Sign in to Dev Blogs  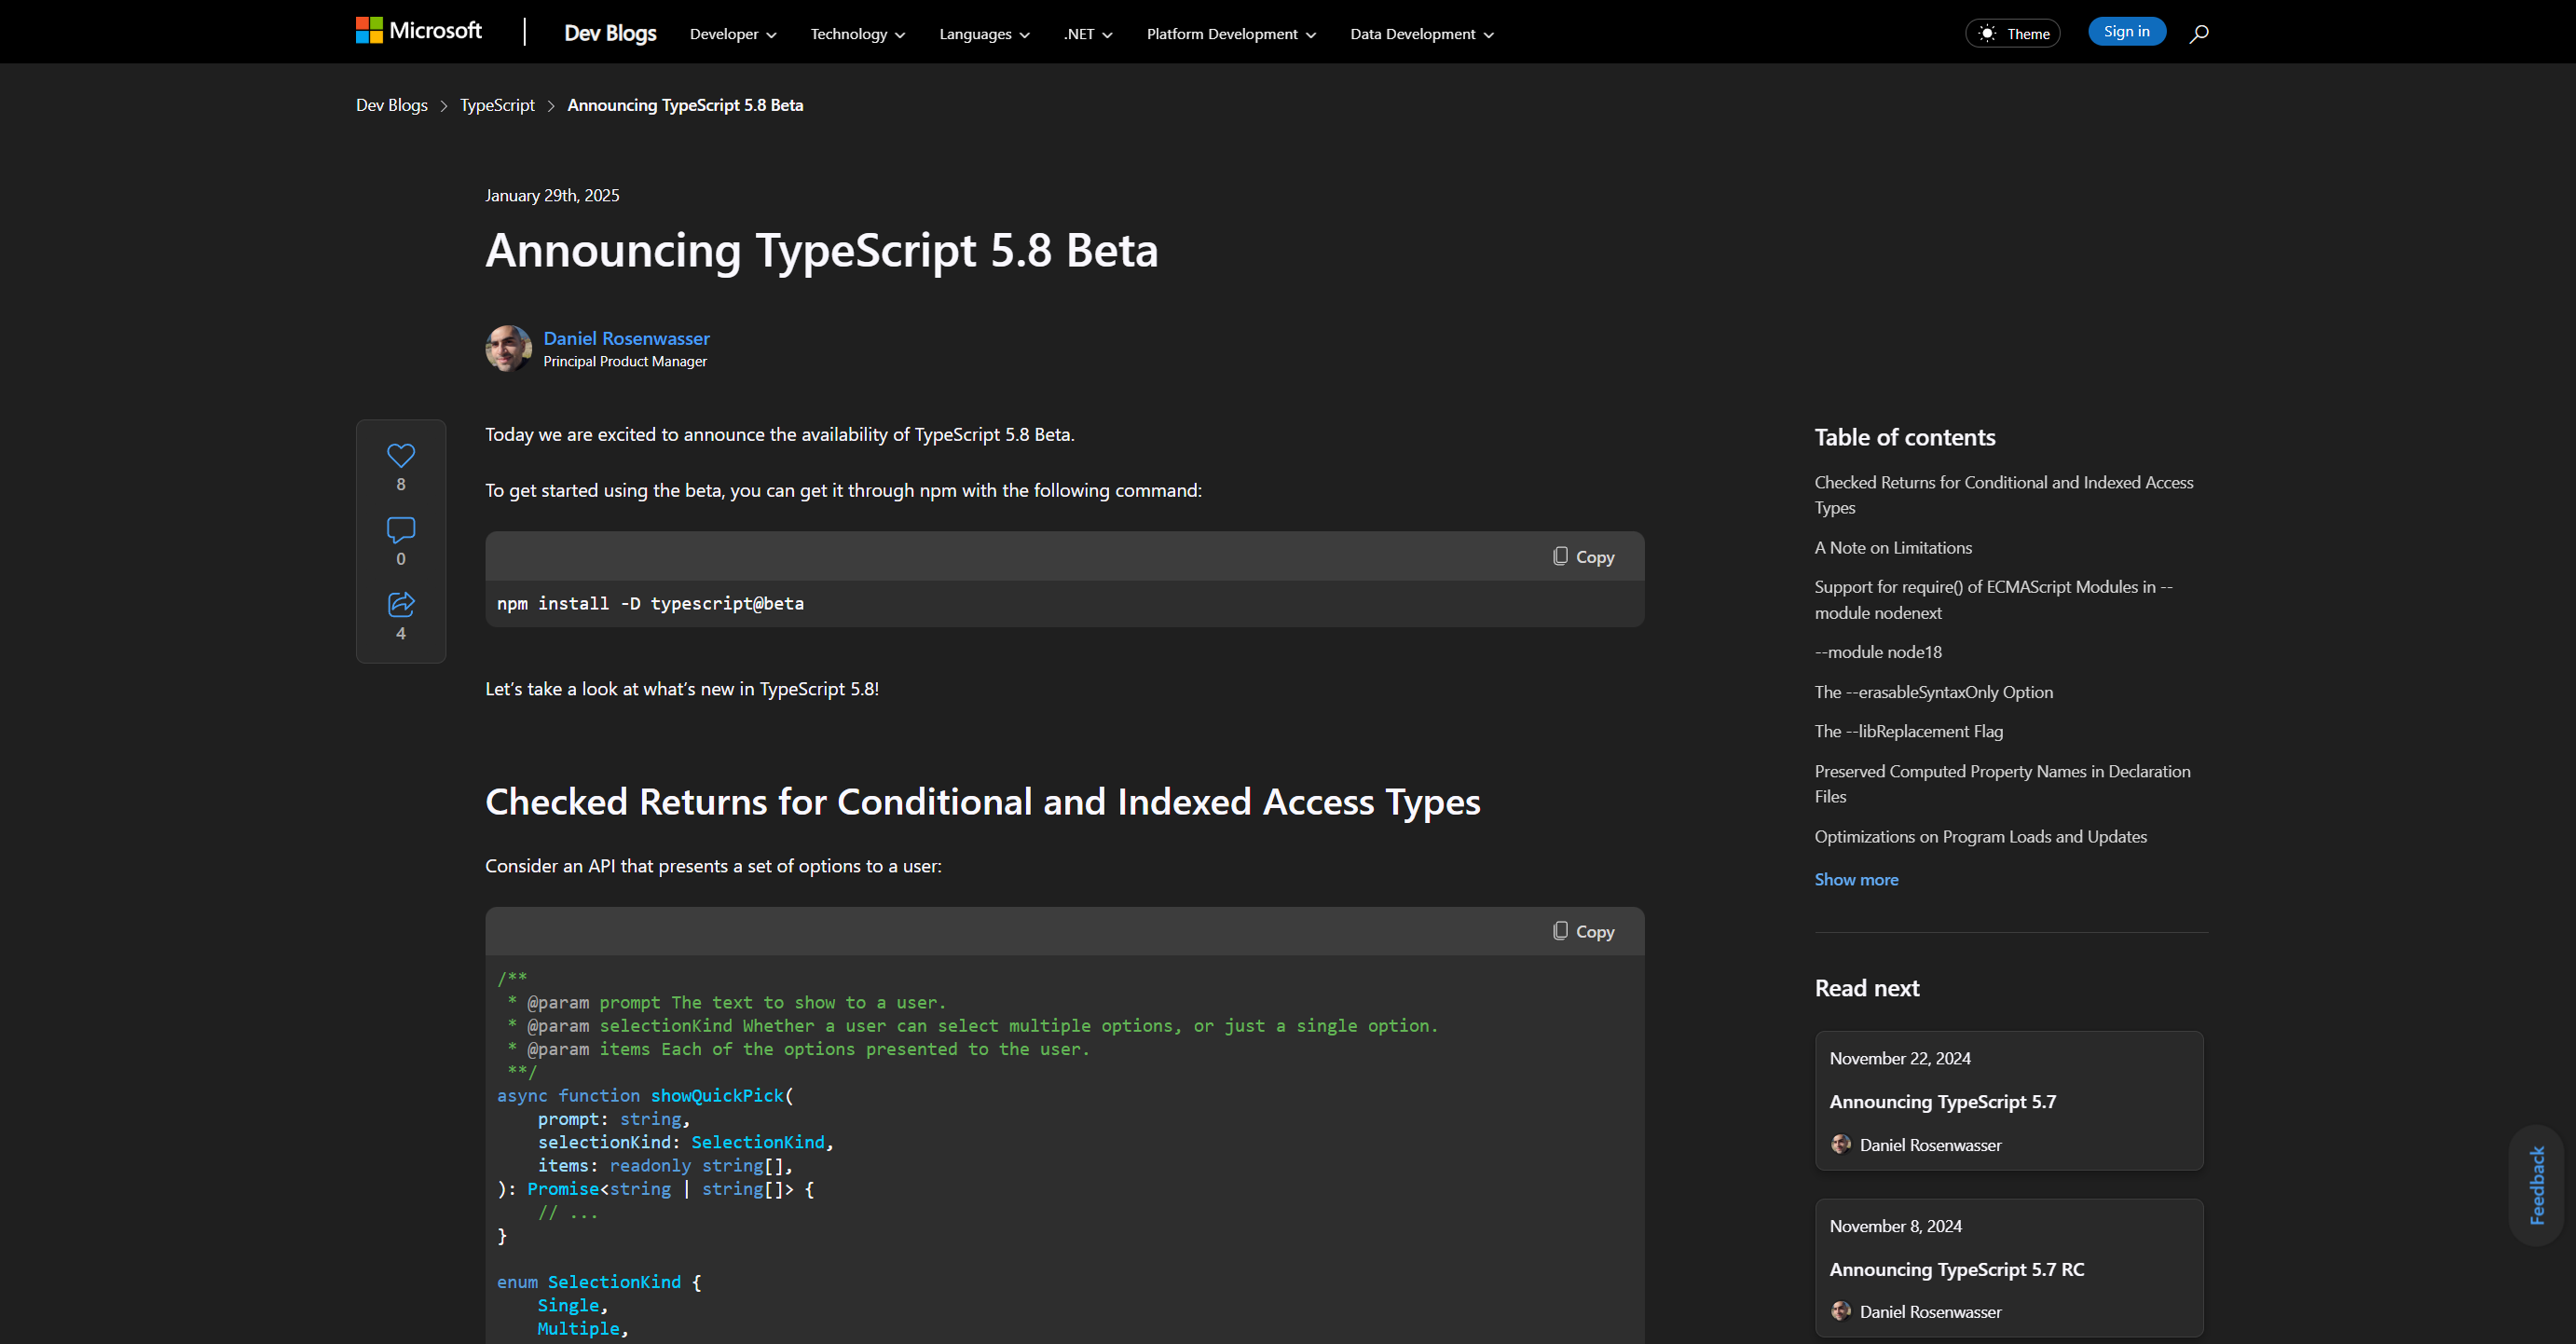pyautogui.click(x=2126, y=31)
